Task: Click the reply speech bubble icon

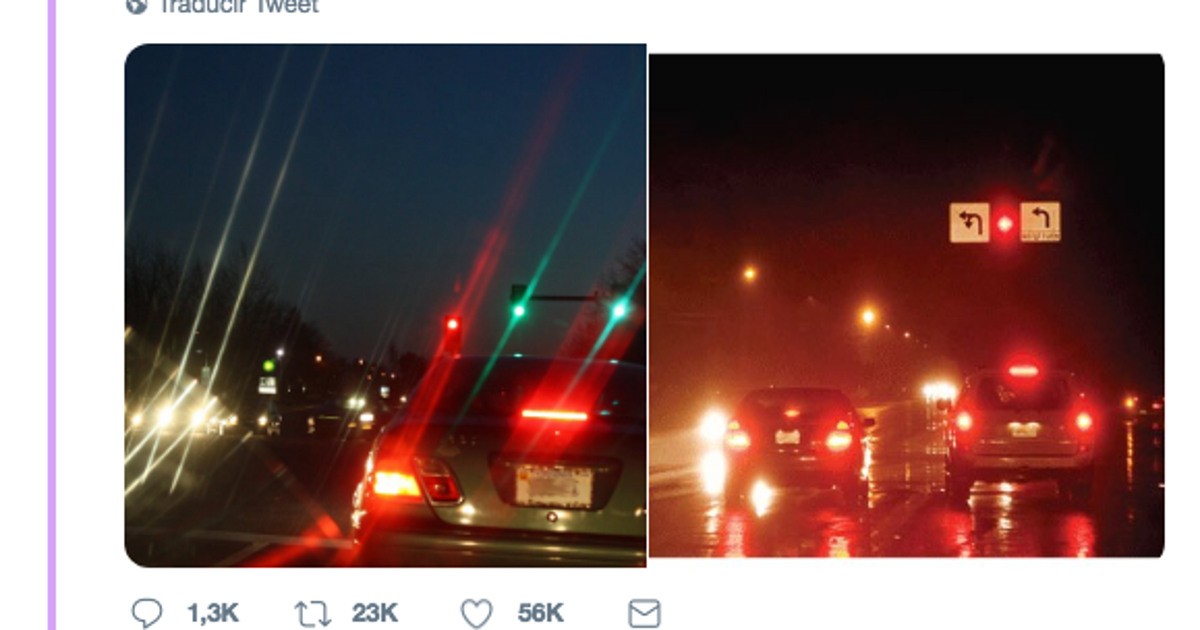Action: coord(147,613)
